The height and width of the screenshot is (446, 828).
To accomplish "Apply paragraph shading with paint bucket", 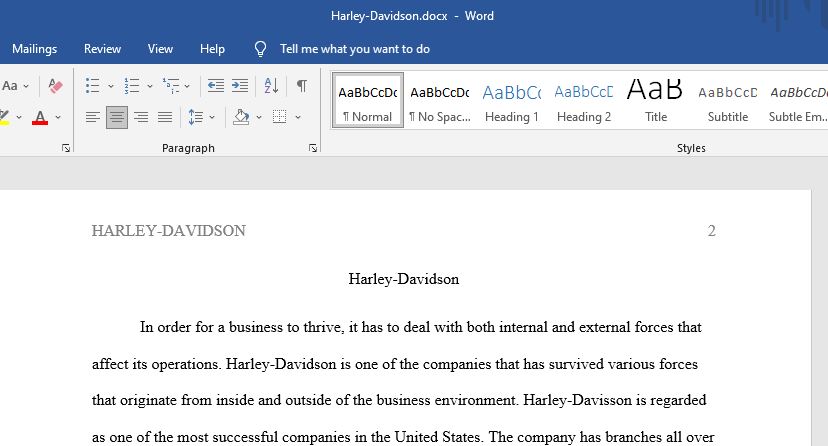I will 241,117.
